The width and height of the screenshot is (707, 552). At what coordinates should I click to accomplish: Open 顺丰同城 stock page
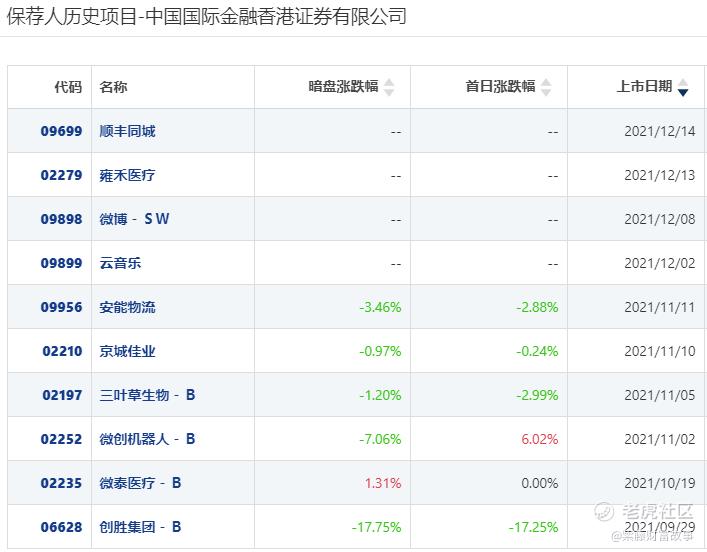tap(127, 131)
